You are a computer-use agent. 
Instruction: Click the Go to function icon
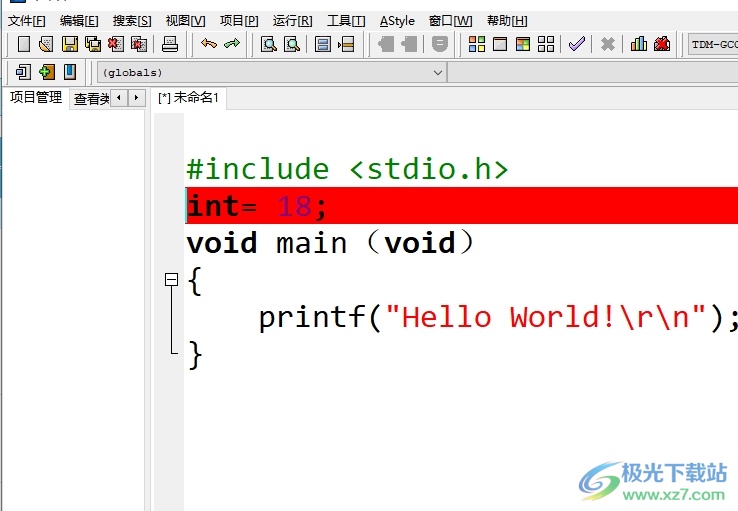323,44
